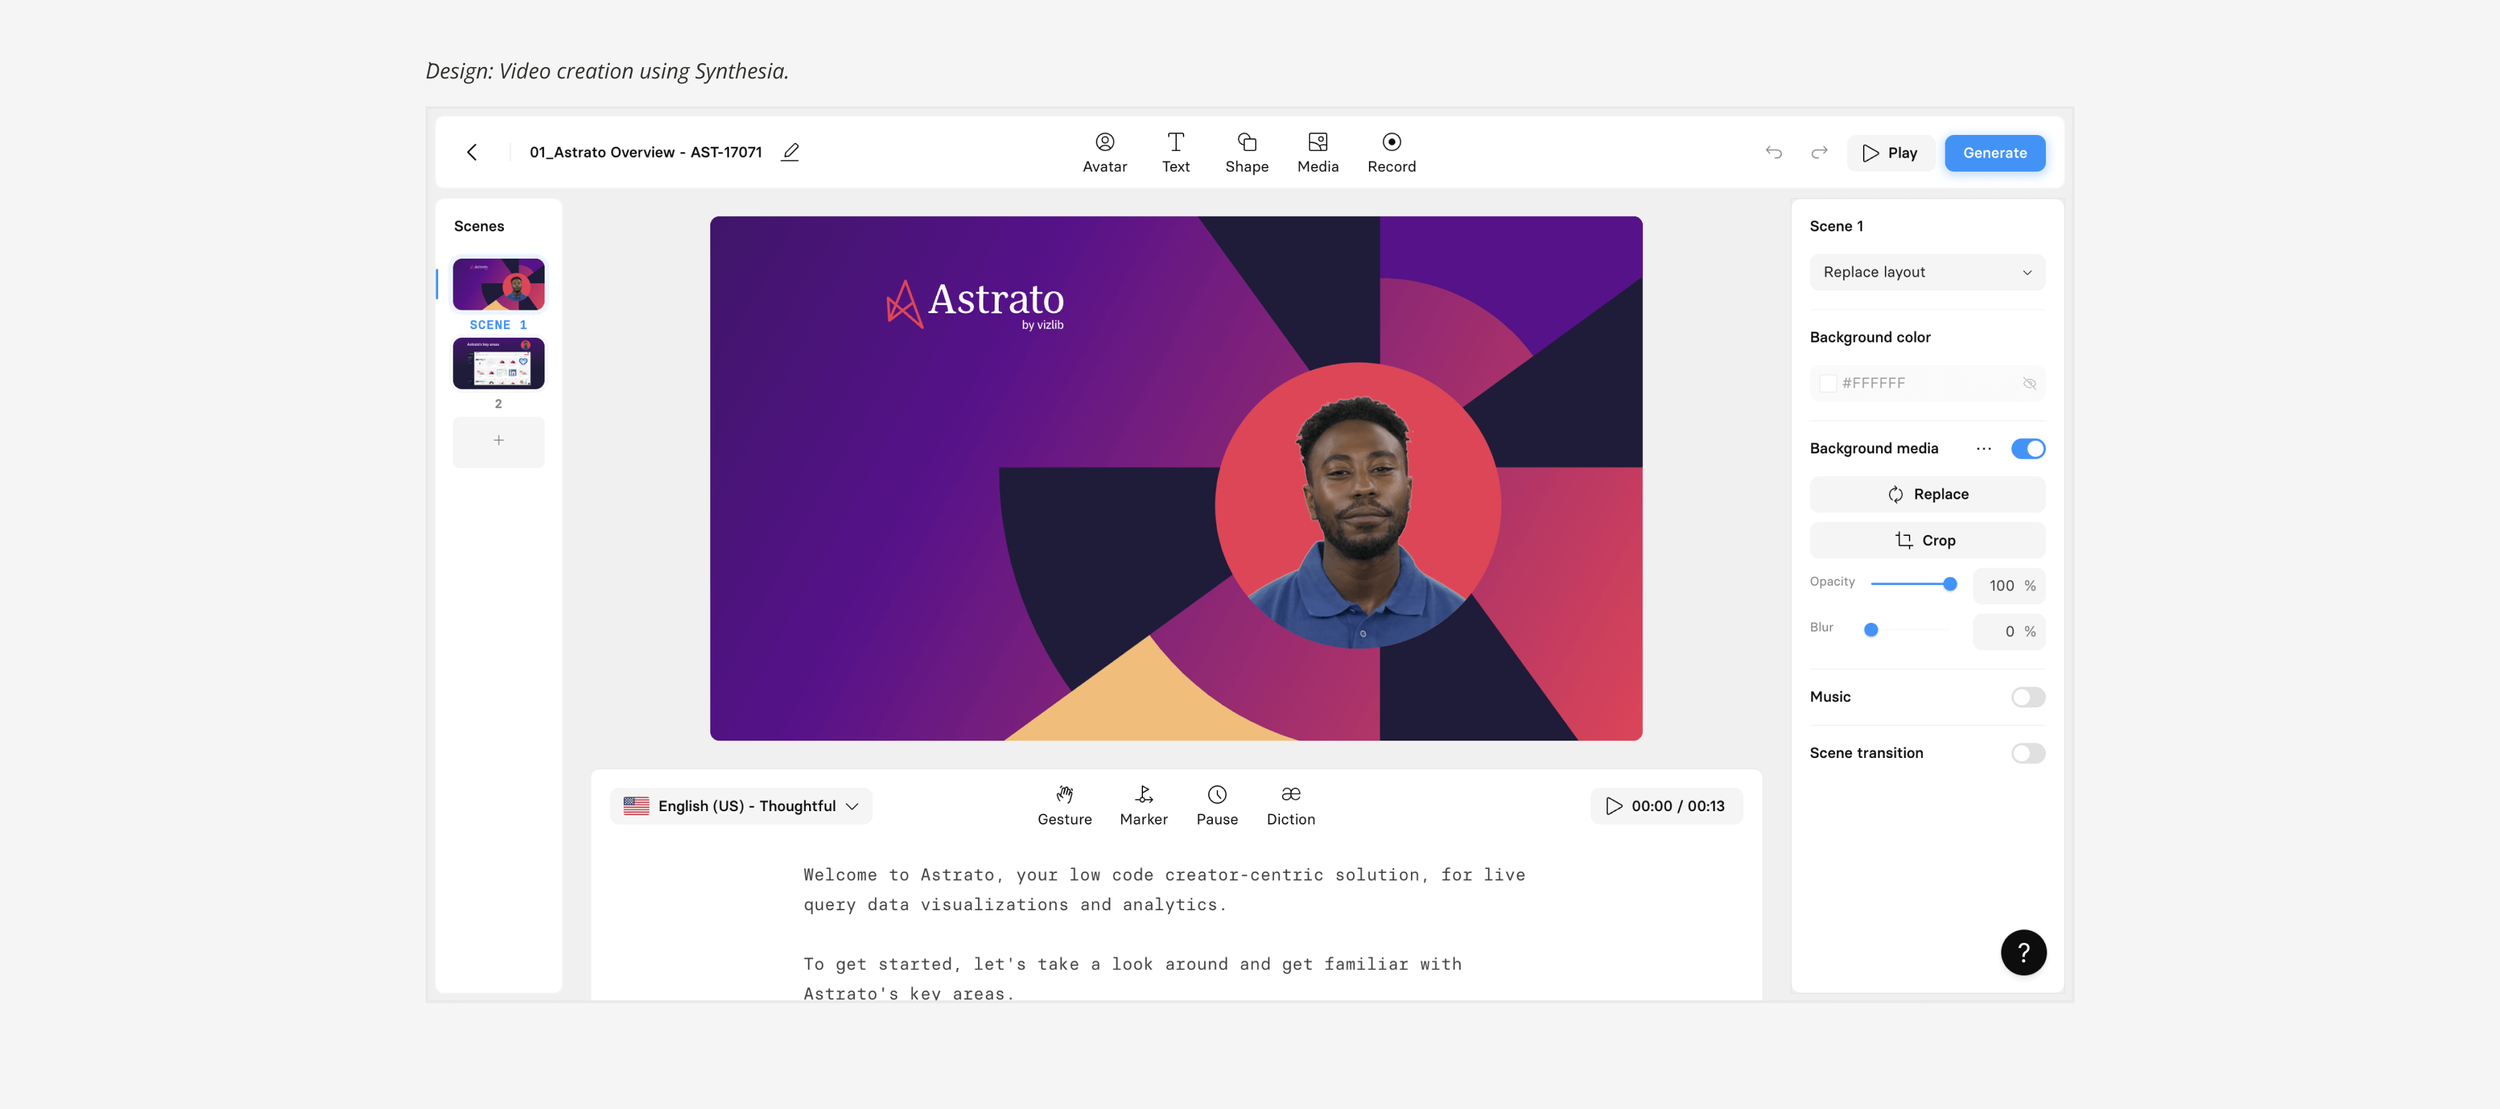
Task: Open the Diction tool
Action: click(1290, 805)
